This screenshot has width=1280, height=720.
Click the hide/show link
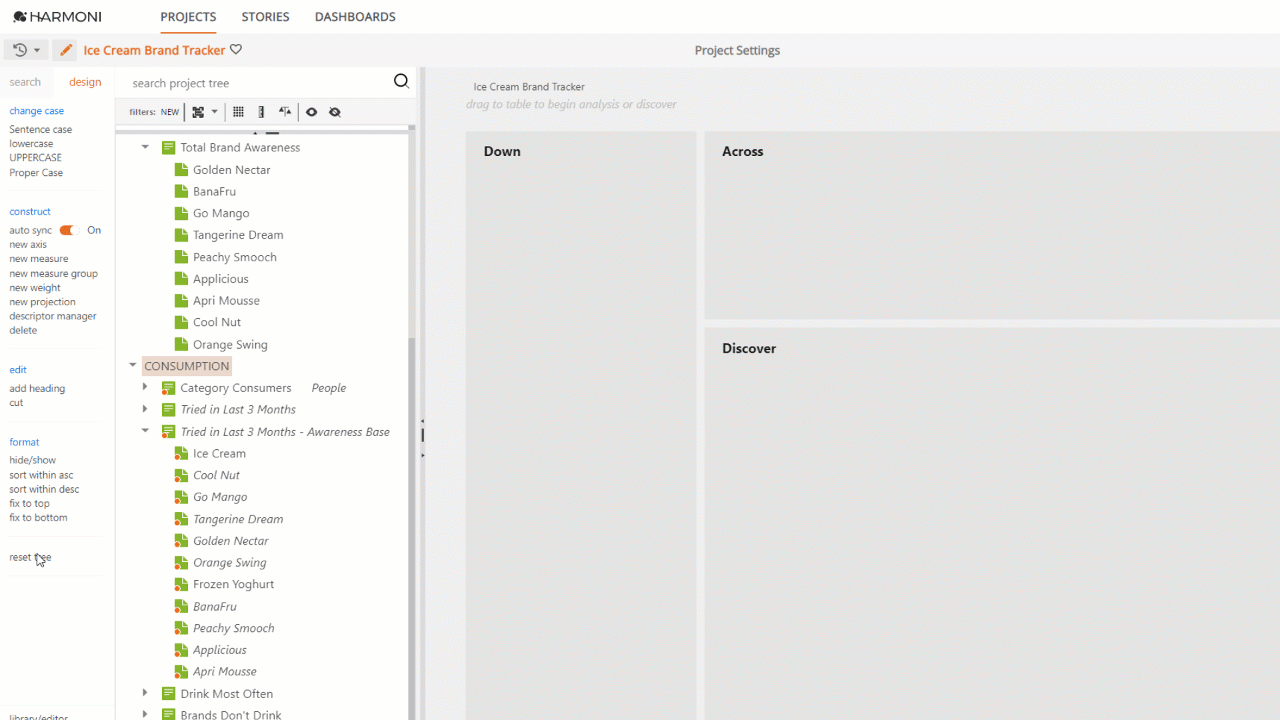(32, 460)
